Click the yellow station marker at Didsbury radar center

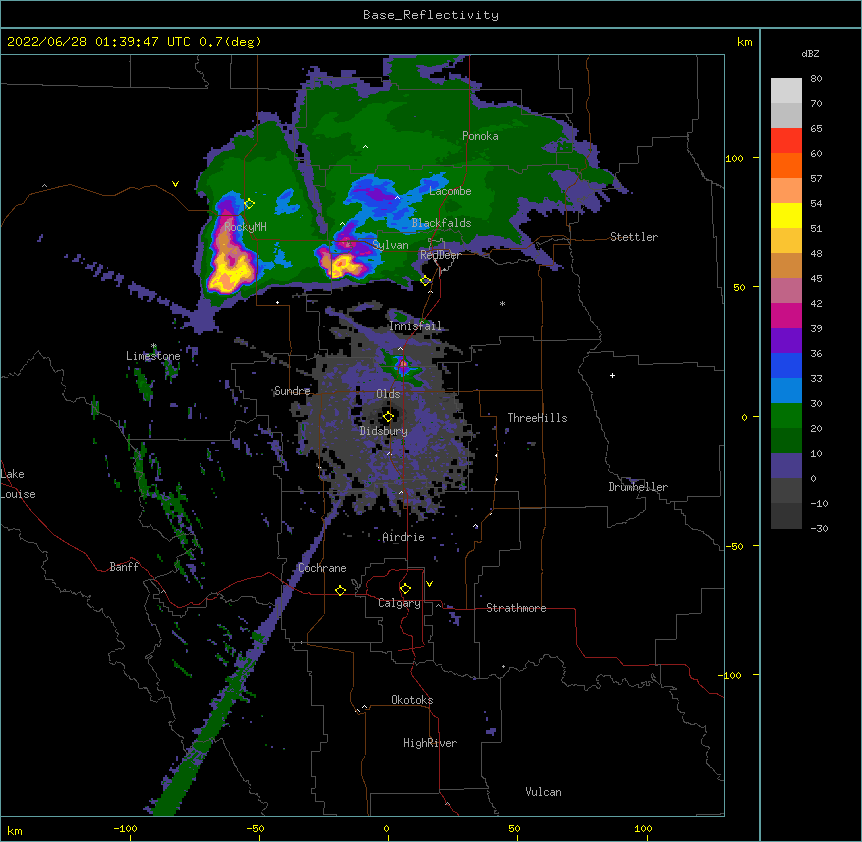(x=388, y=416)
